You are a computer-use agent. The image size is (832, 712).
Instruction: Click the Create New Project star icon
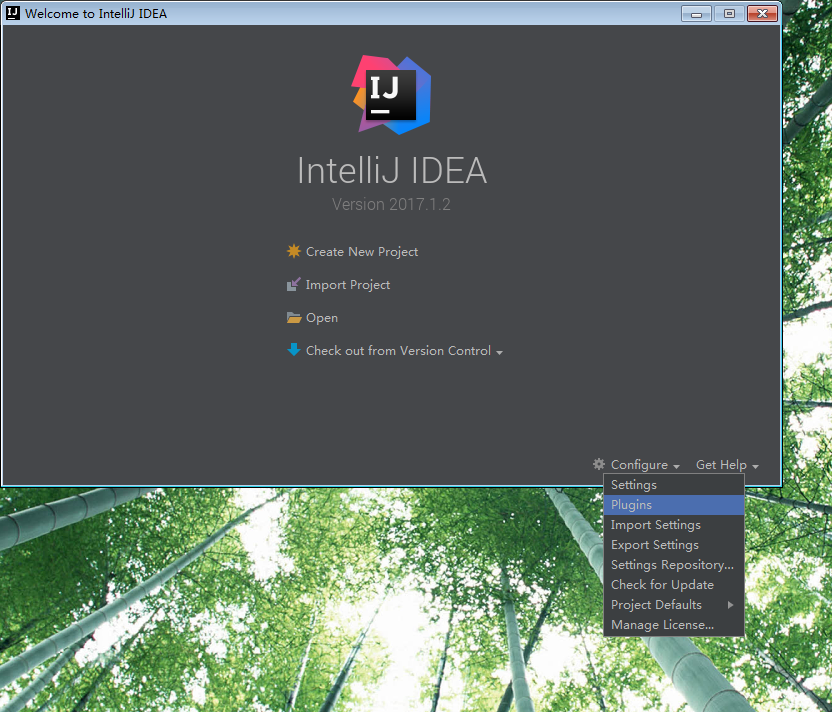coord(293,251)
